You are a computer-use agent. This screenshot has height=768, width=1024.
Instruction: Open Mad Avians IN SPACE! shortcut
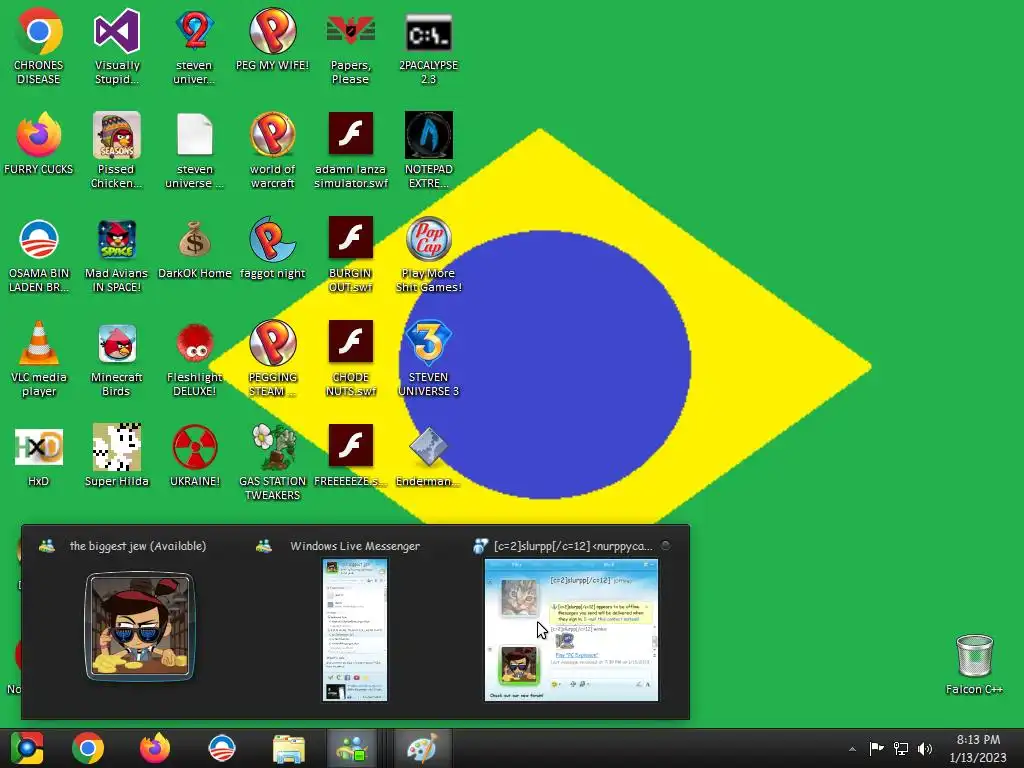coord(116,255)
